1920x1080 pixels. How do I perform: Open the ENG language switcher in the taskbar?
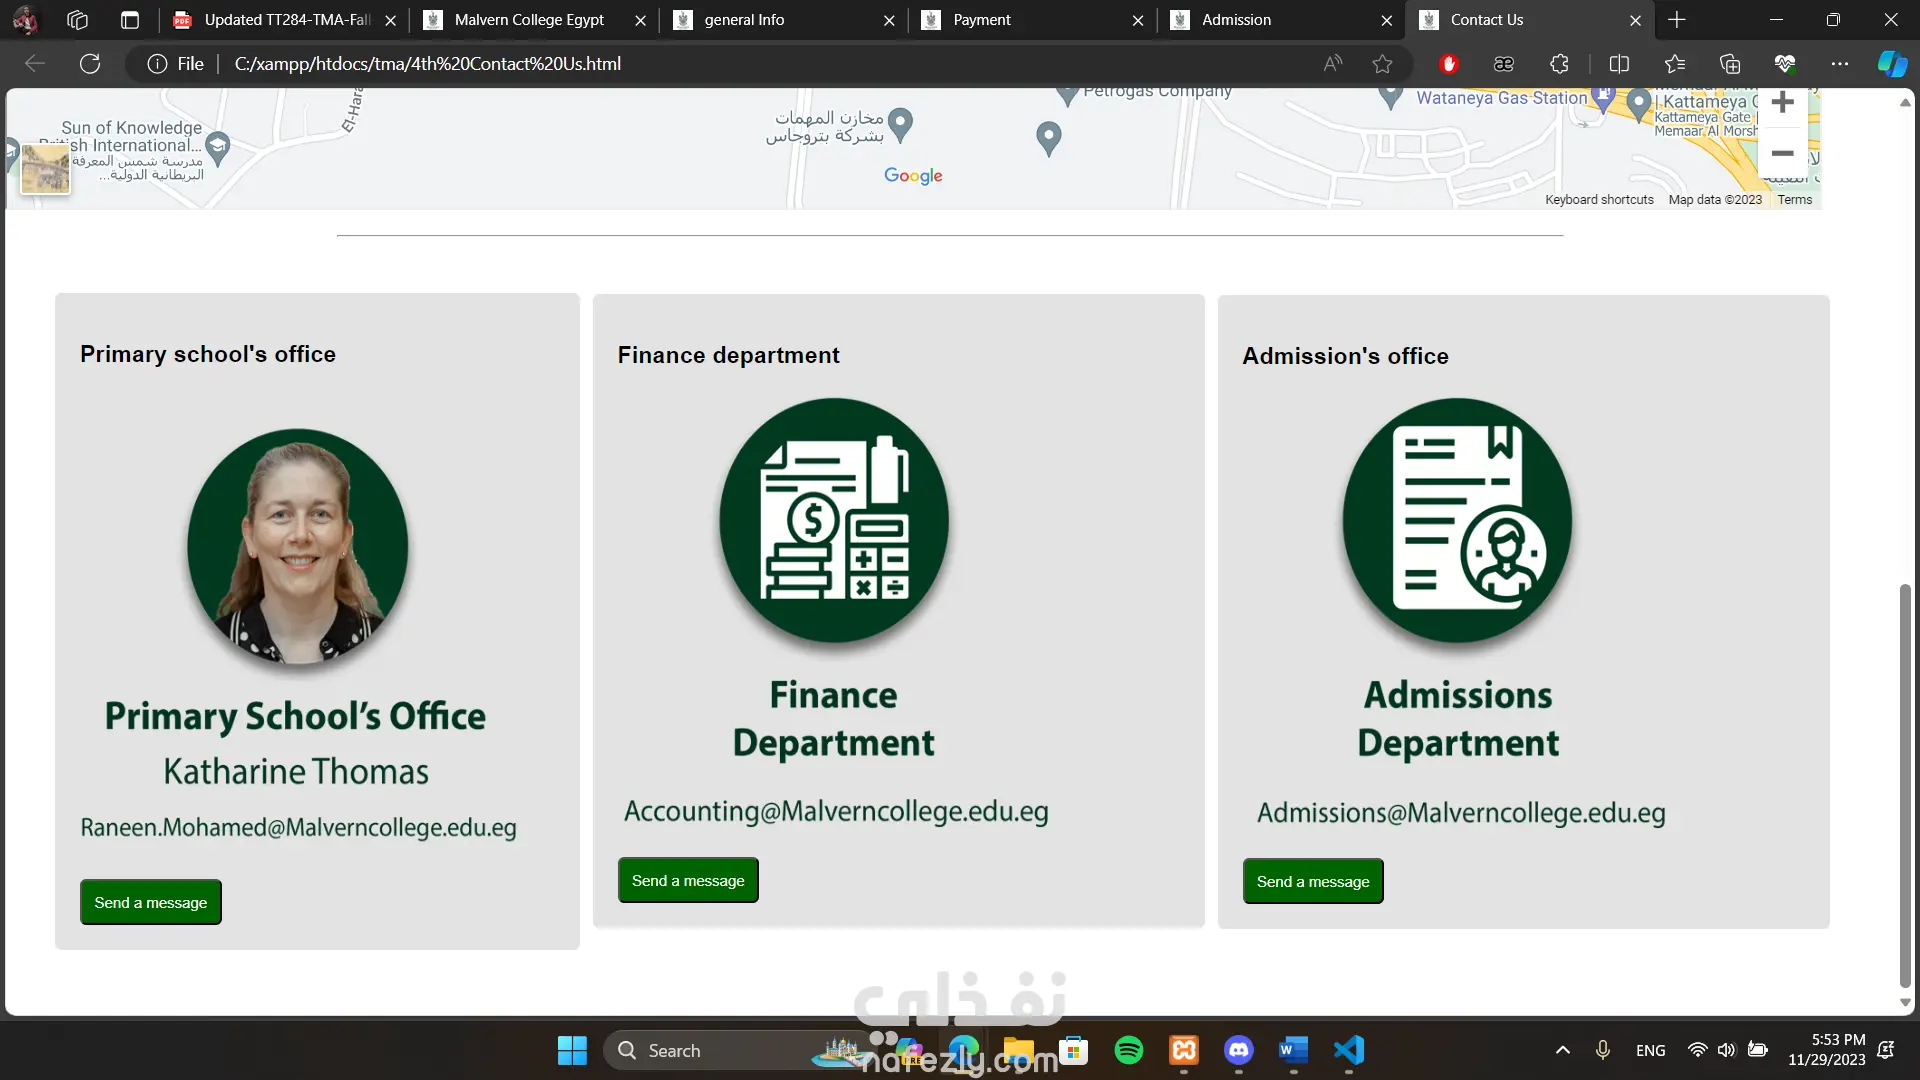coord(1651,1050)
